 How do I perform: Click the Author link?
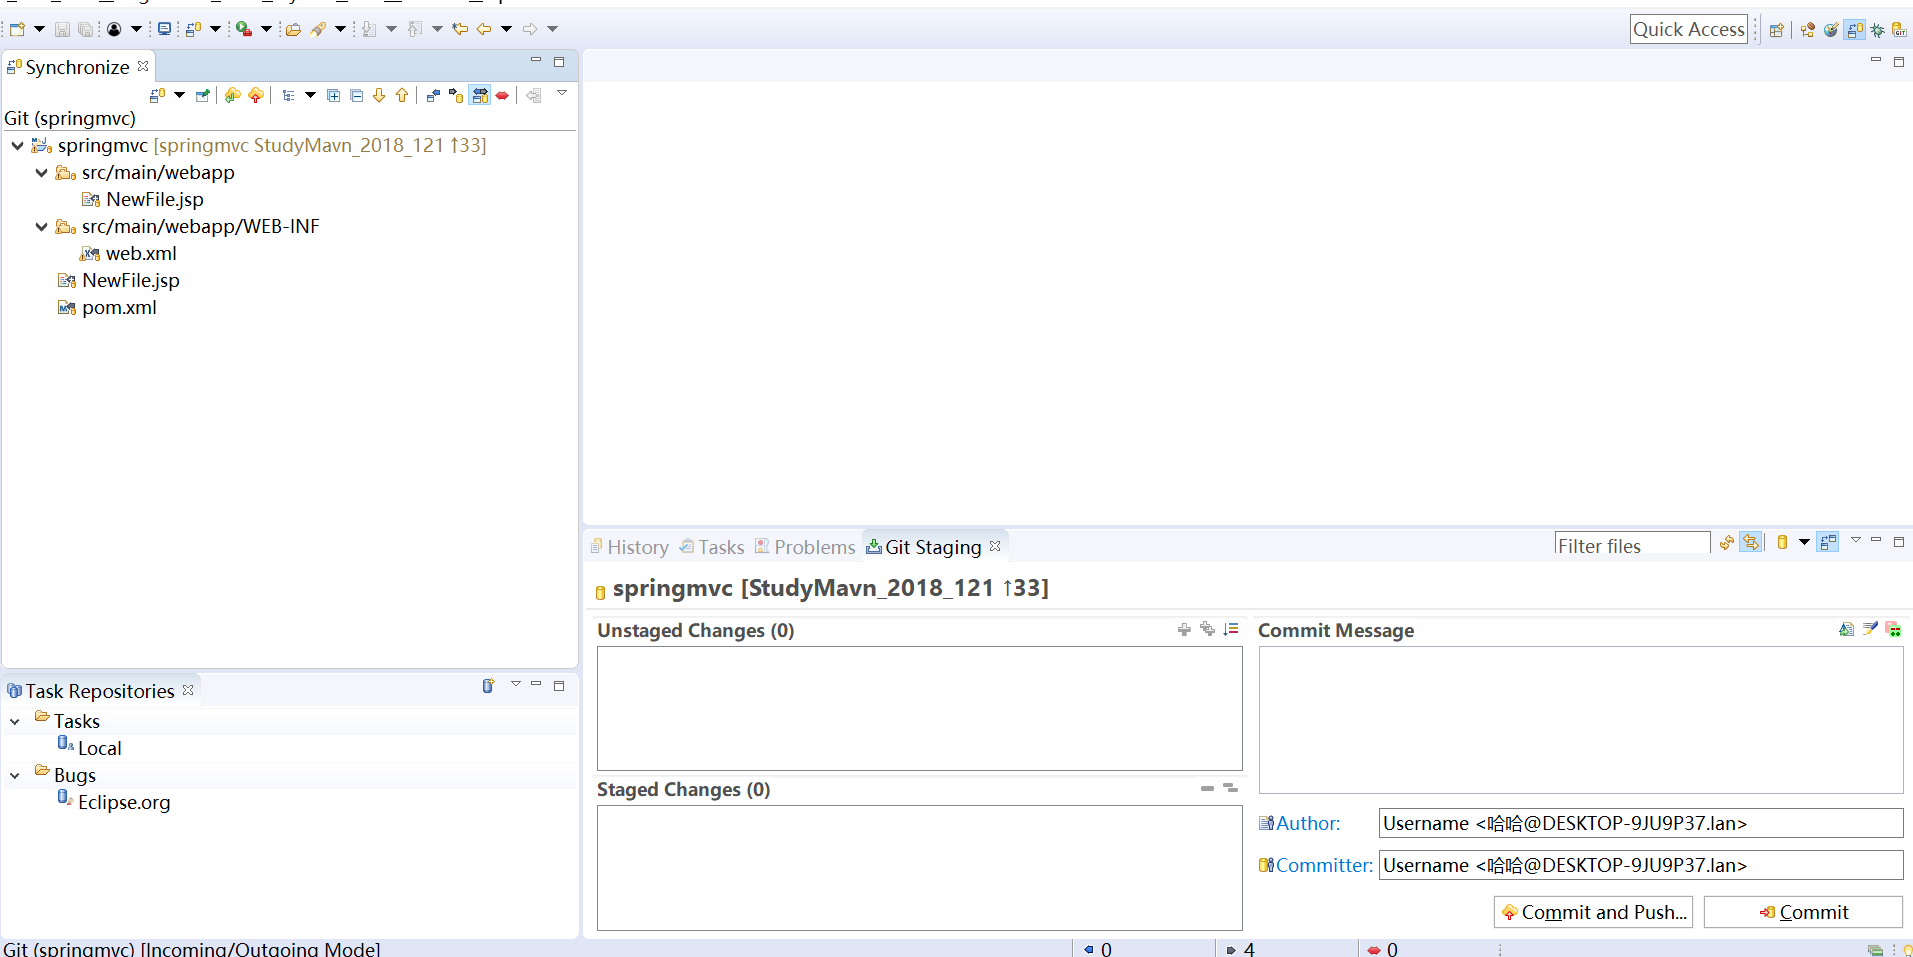tap(1308, 823)
